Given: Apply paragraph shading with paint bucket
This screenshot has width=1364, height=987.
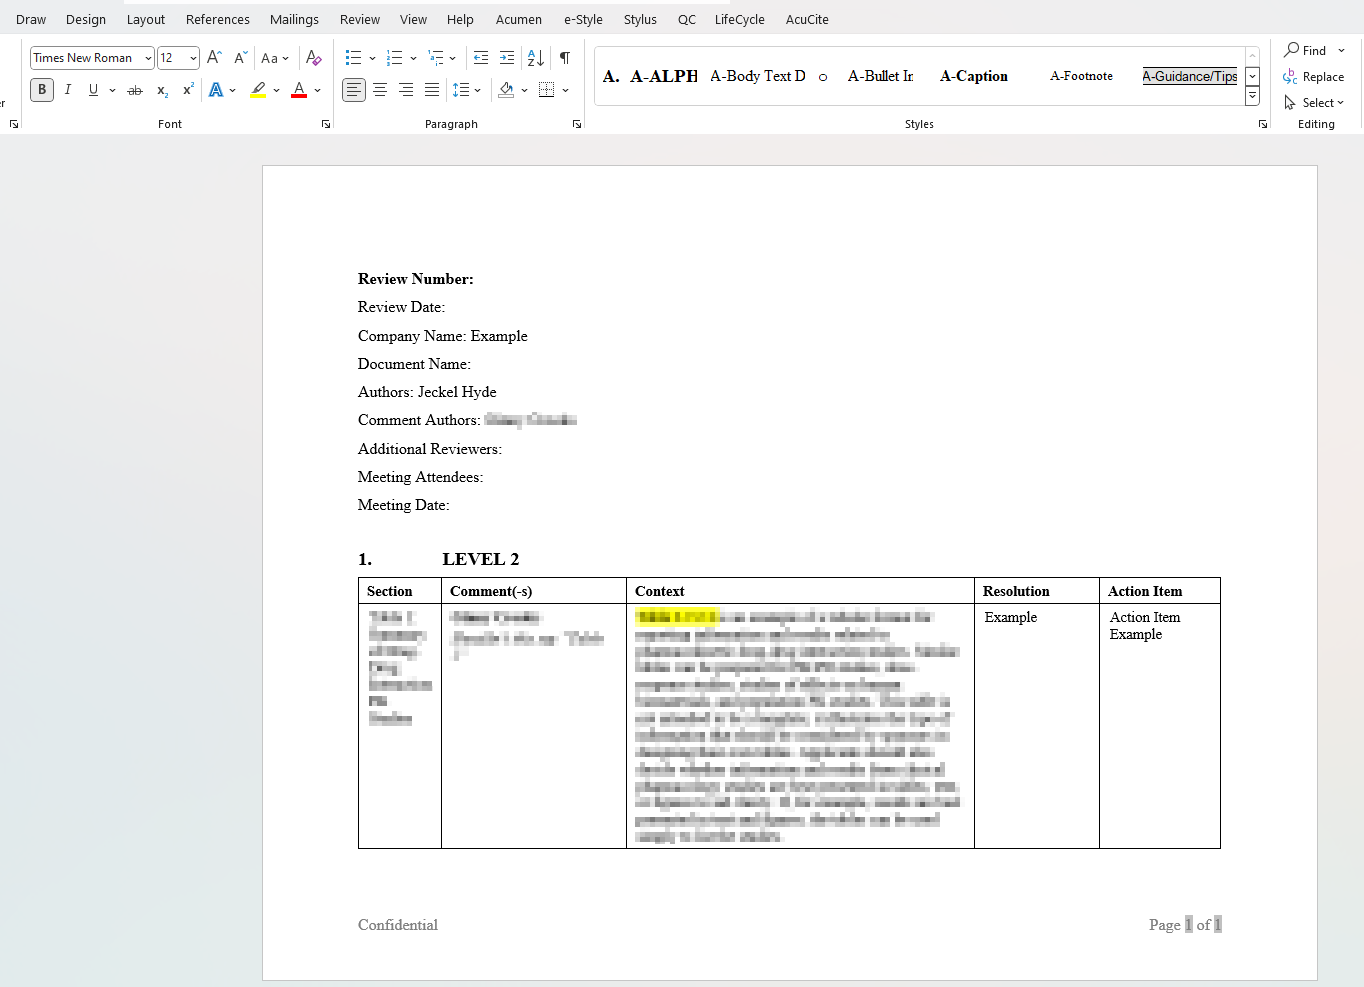Looking at the screenshot, I should point(506,90).
